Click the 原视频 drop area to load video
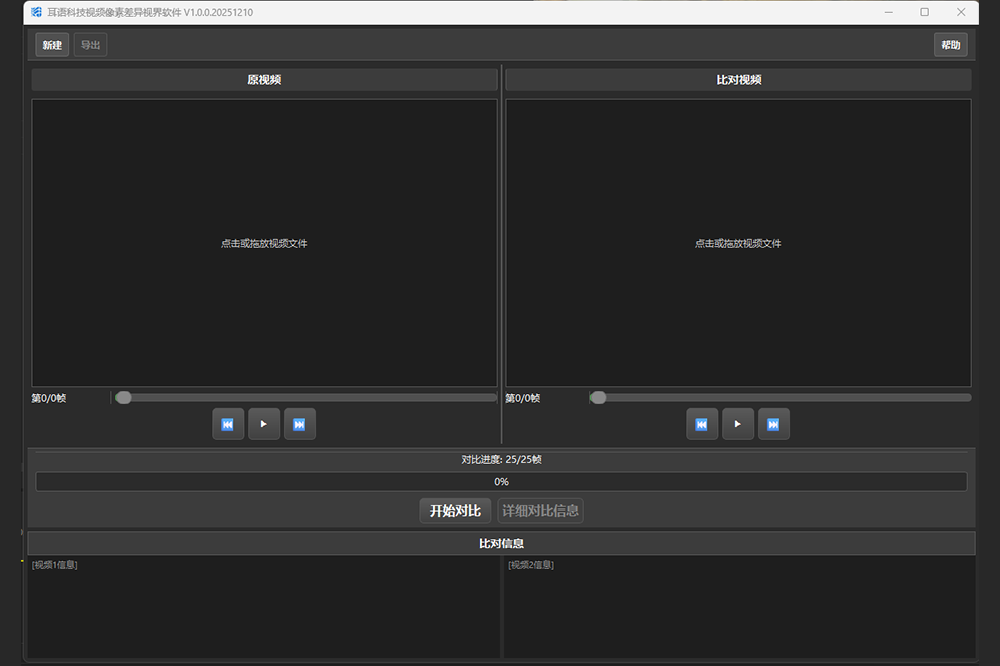Screen dimensions: 1000x666 264,243
